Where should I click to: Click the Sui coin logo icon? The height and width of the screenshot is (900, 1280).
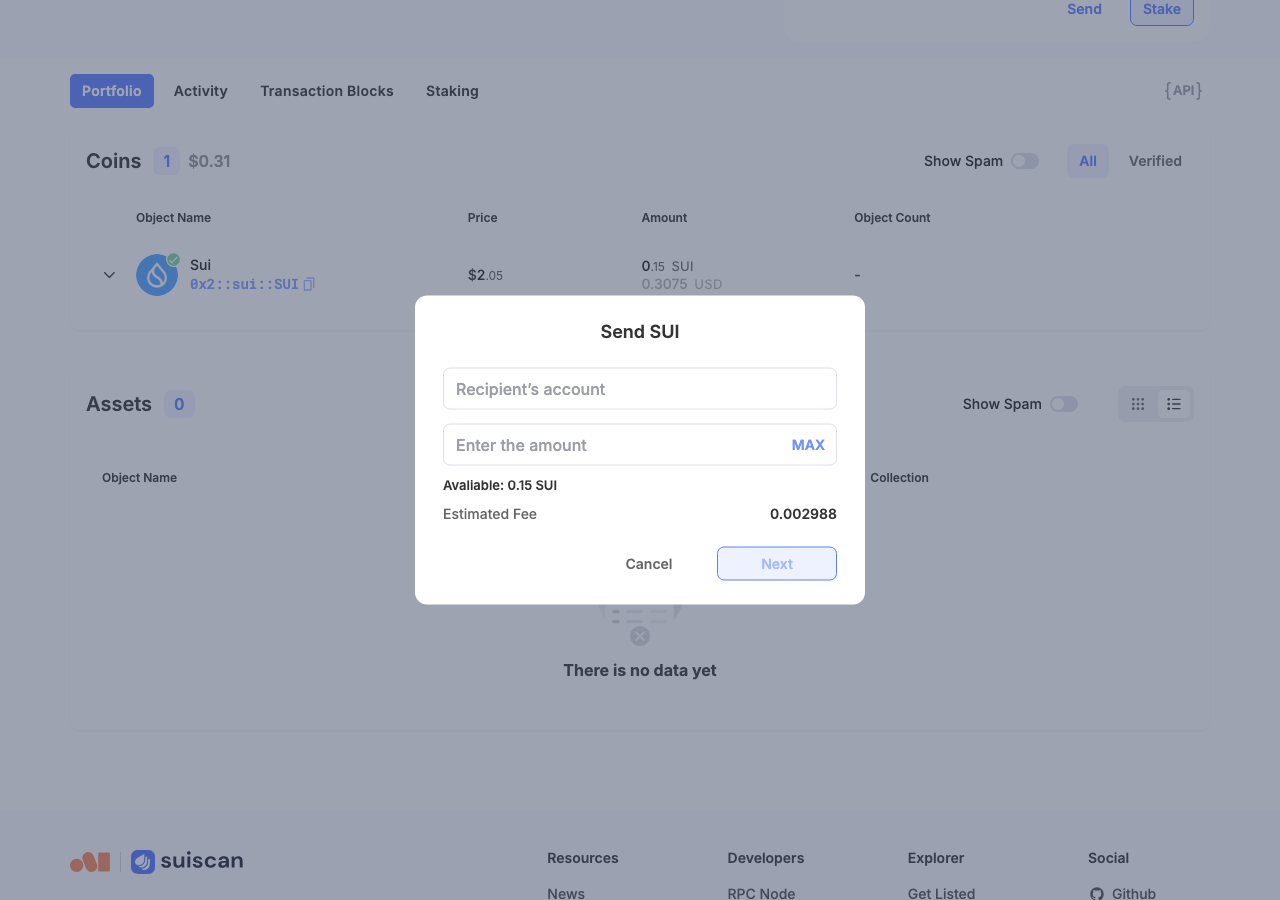(157, 274)
